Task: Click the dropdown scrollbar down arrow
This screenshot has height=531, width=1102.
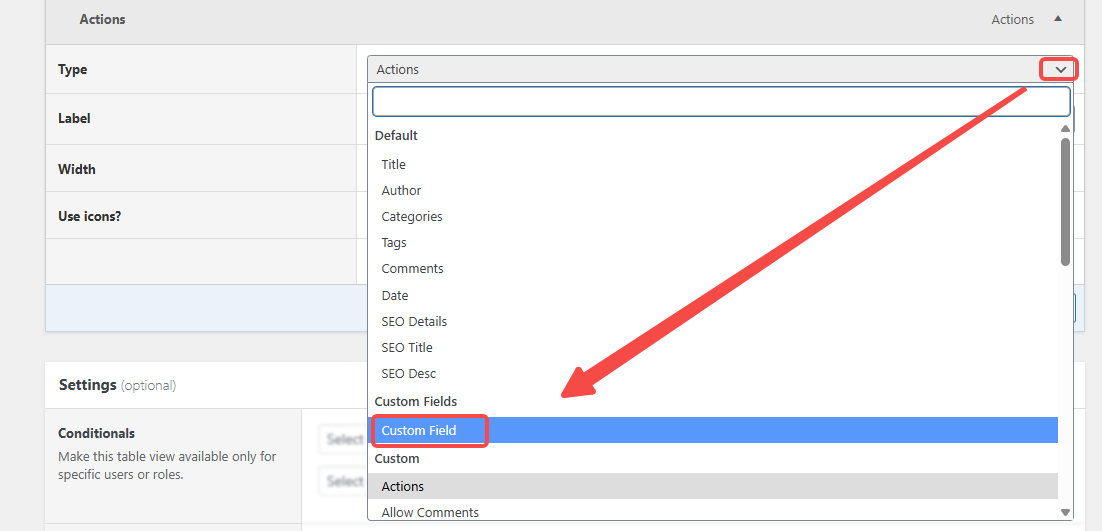Action: click(1065, 512)
